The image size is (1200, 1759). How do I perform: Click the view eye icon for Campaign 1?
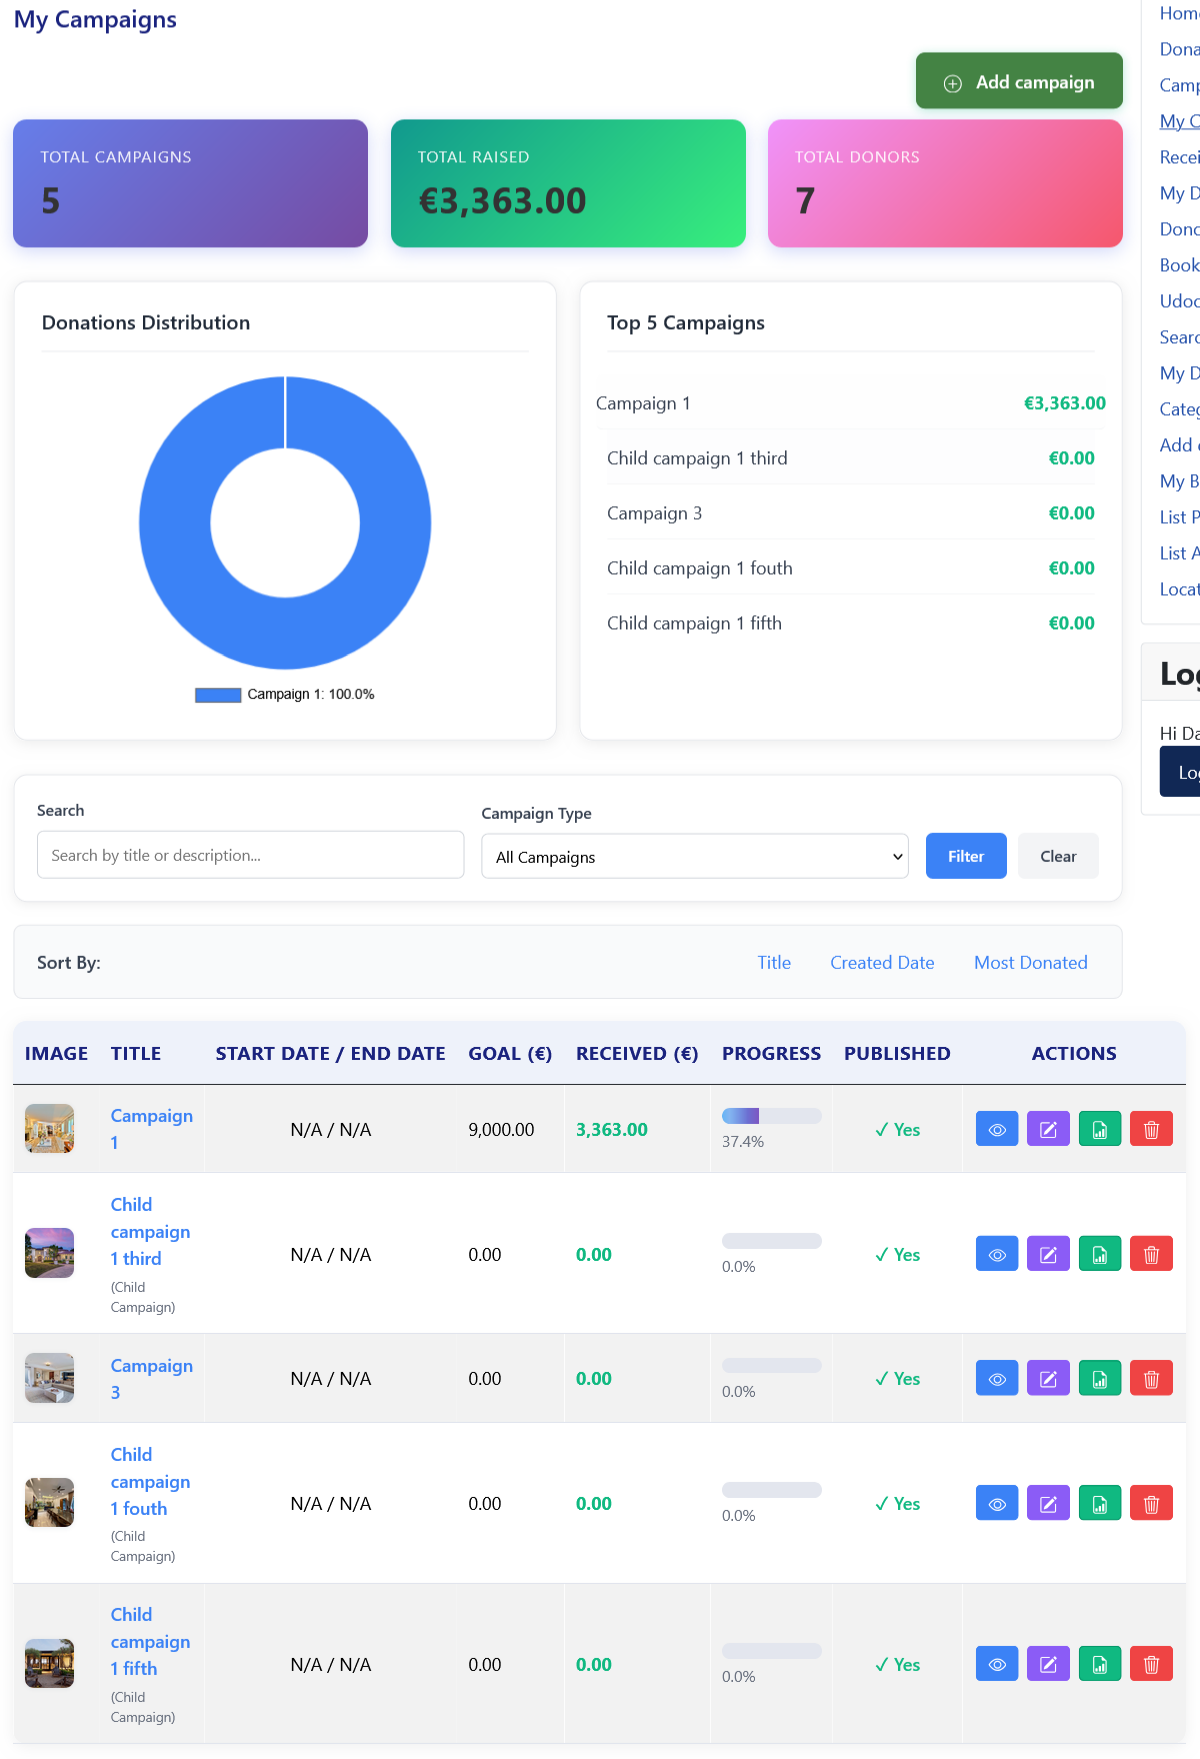click(997, 1129)
